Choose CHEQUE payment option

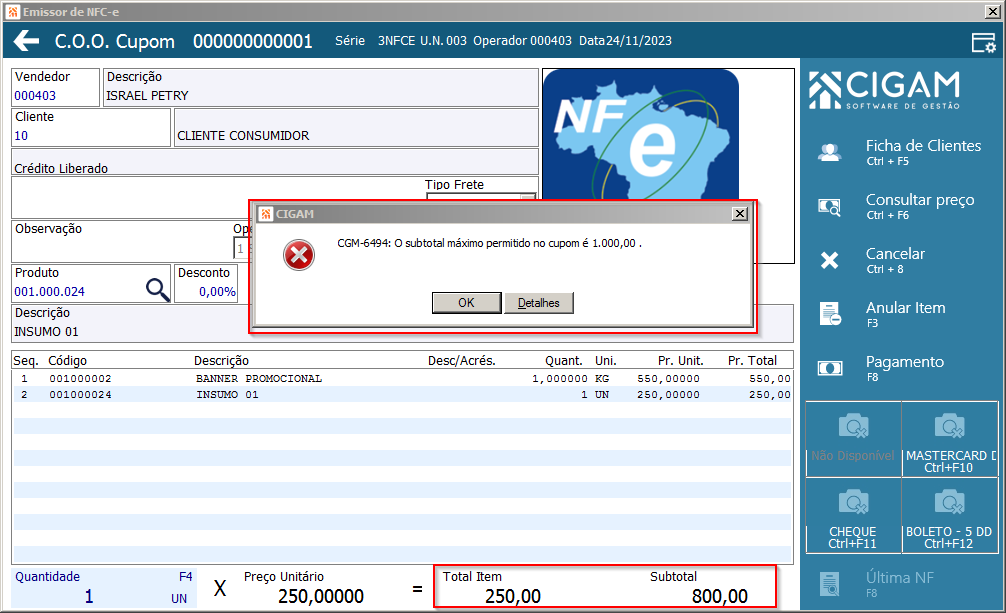(853, 515)
